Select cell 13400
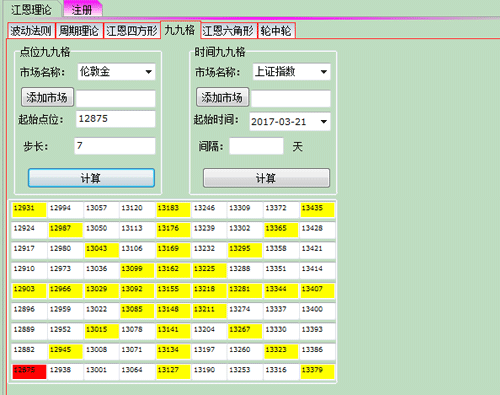Image resolution: width=500 pixels, height=395 pixels. [x=317, y=311]
